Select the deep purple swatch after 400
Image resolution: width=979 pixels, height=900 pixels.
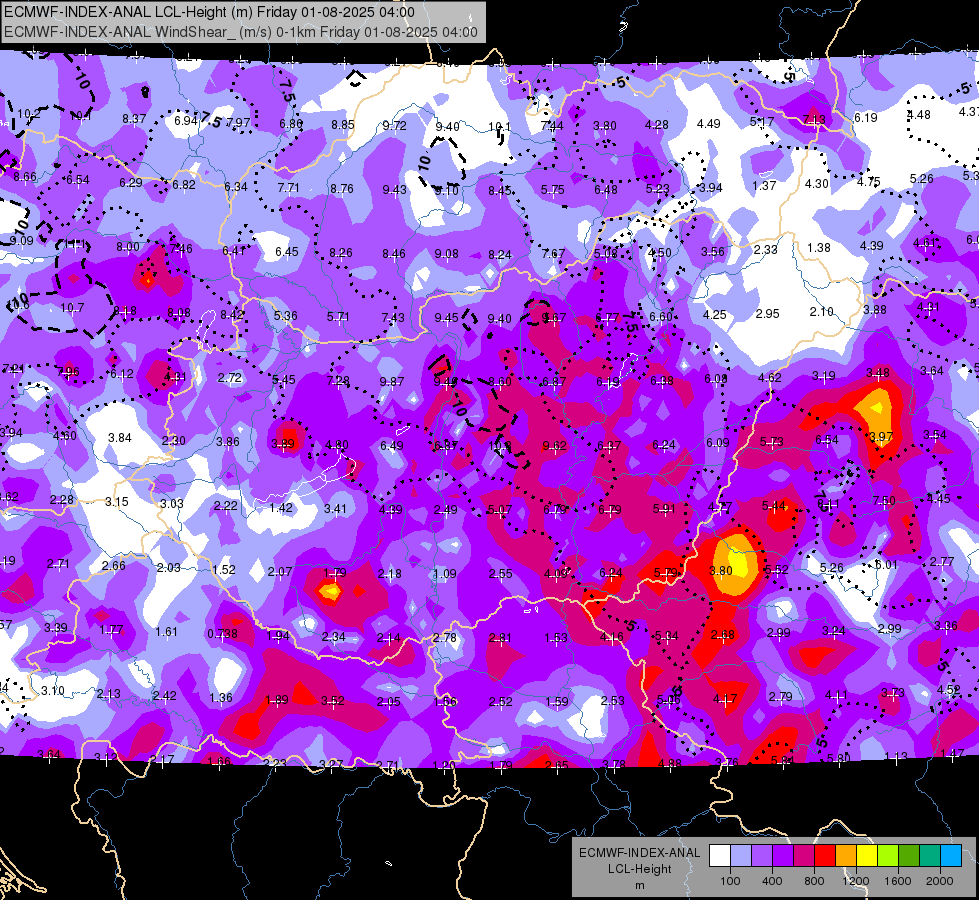click(x=783, y=856)
